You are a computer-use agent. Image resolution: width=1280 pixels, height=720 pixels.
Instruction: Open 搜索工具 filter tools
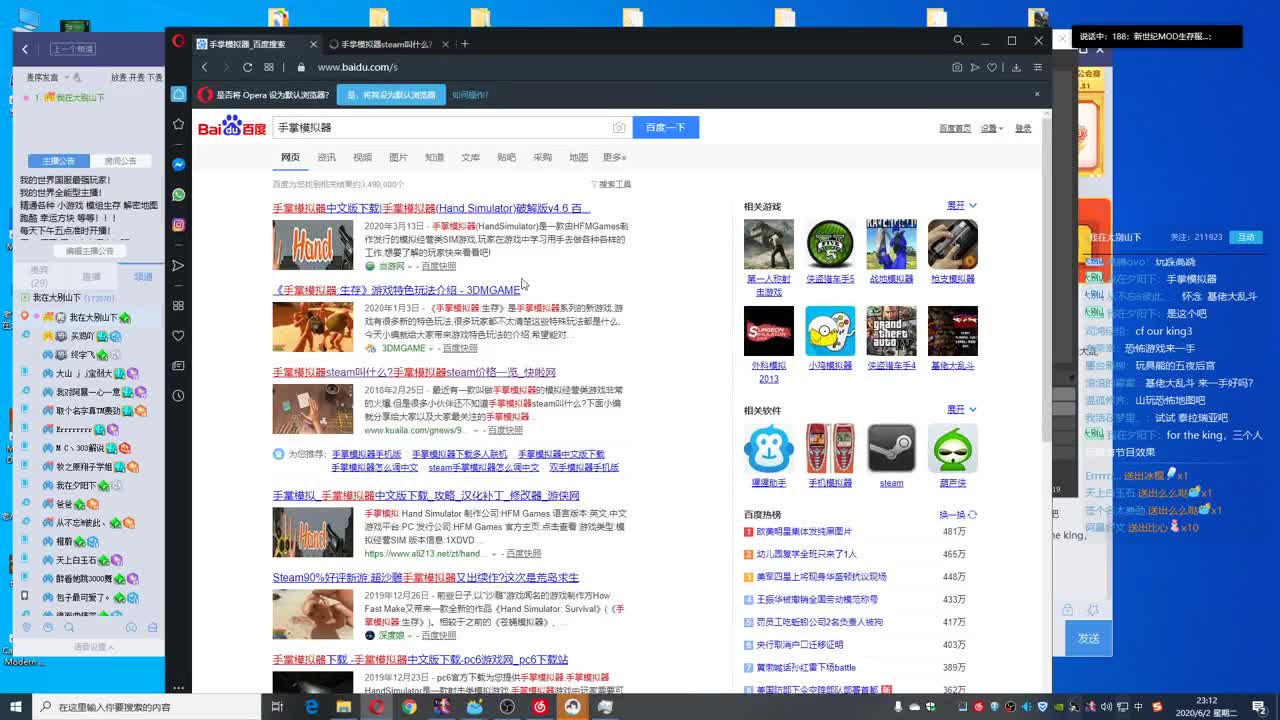611,184
